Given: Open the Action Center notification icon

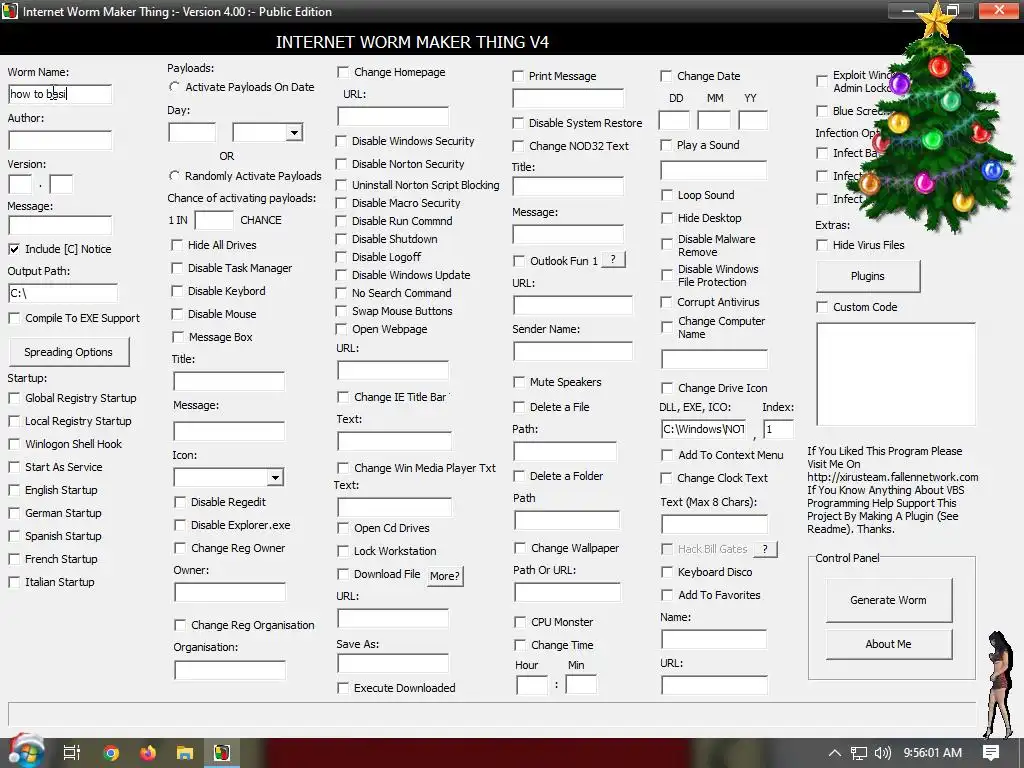Looking at the screenshot, I should [991, 753].
